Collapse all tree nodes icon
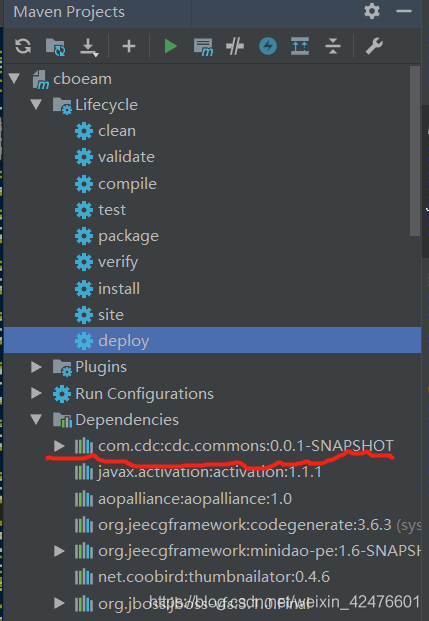Image resolution: width=429 pixels, height=621 pixels. pyautogui.click(x=333, y=46)
